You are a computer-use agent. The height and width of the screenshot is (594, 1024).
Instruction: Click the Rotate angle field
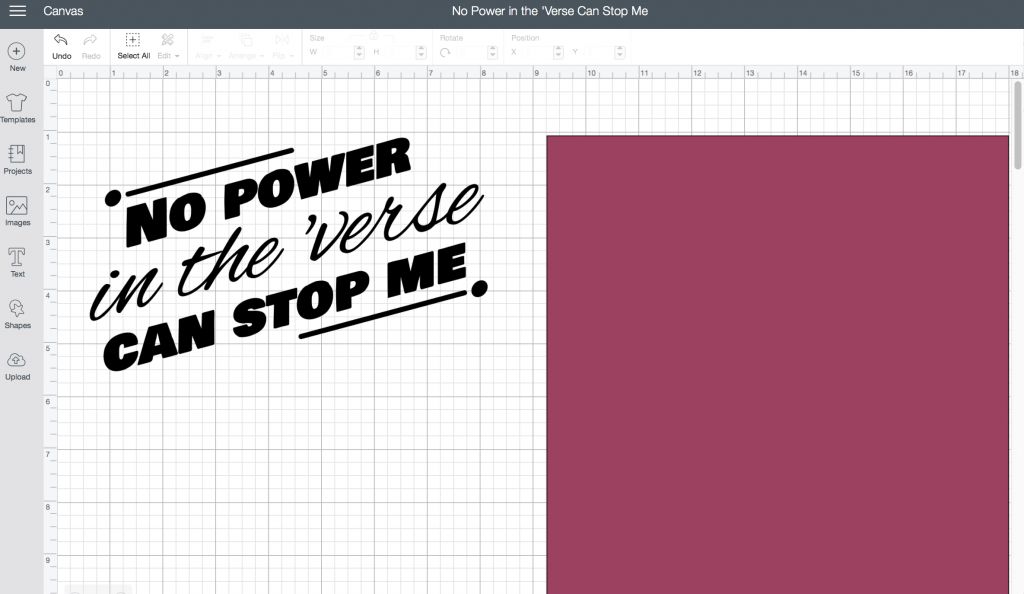coord(471,52)
